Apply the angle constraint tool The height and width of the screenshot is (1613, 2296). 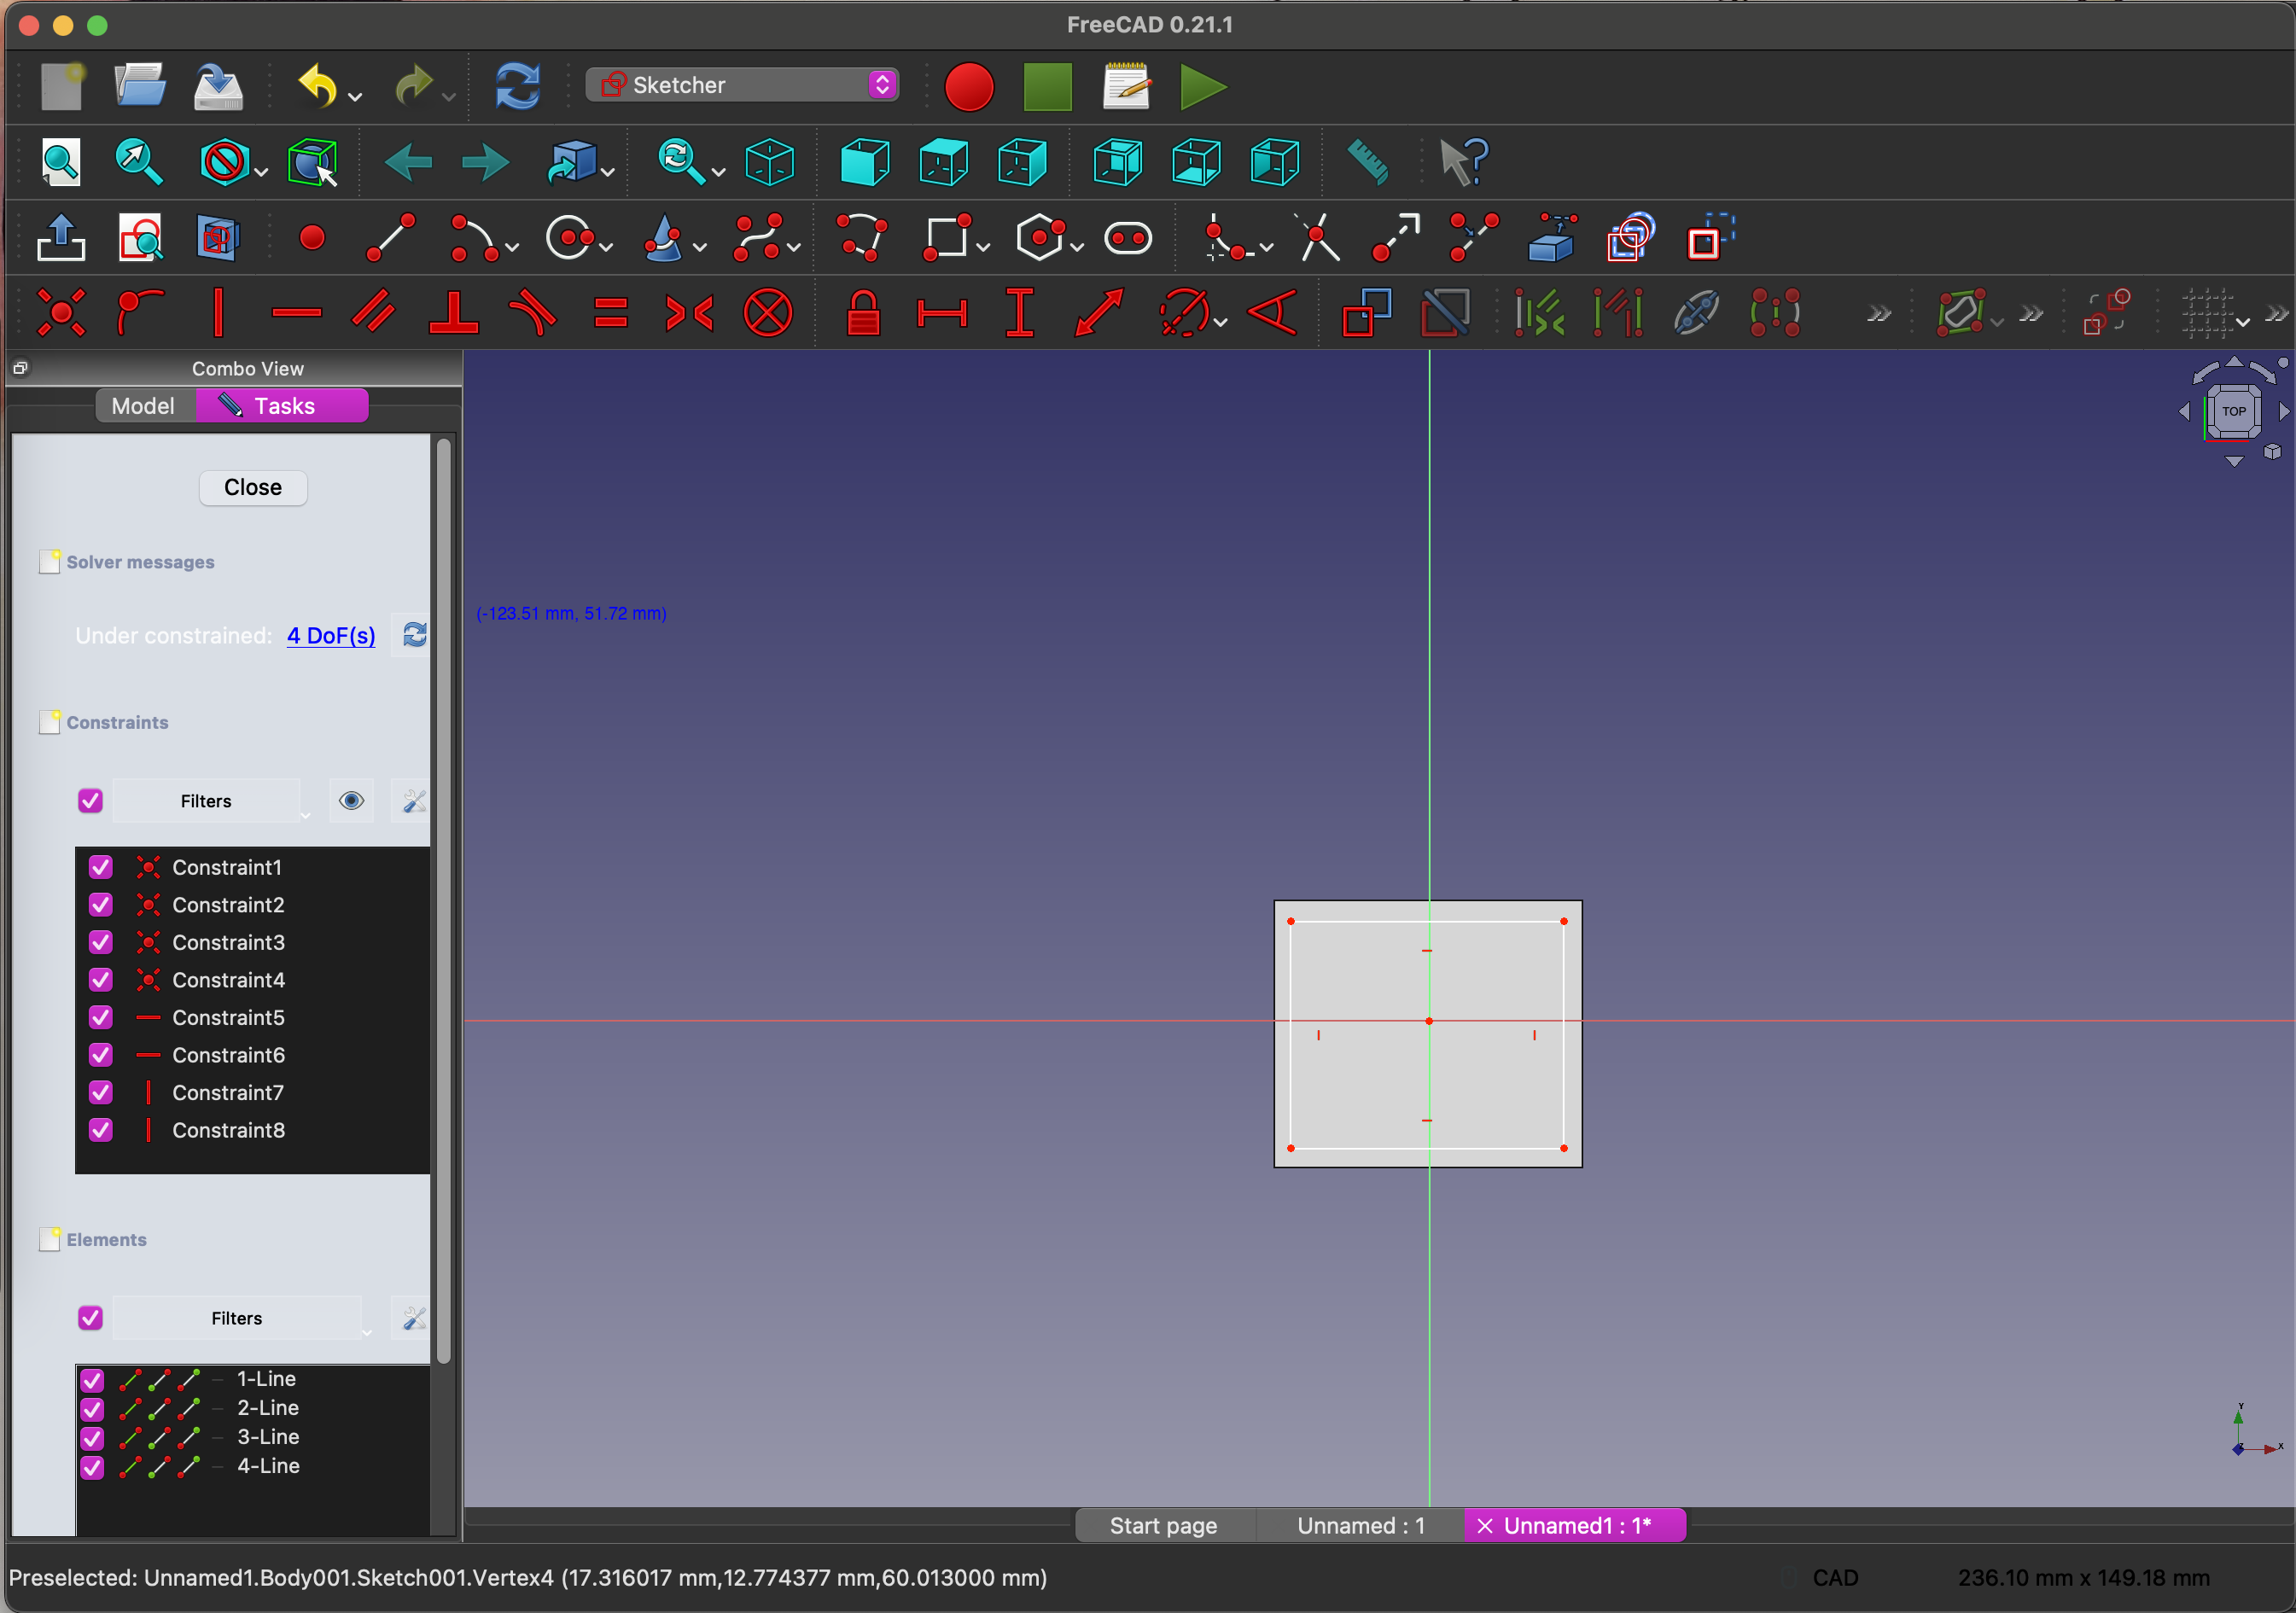pos(1273,313)
